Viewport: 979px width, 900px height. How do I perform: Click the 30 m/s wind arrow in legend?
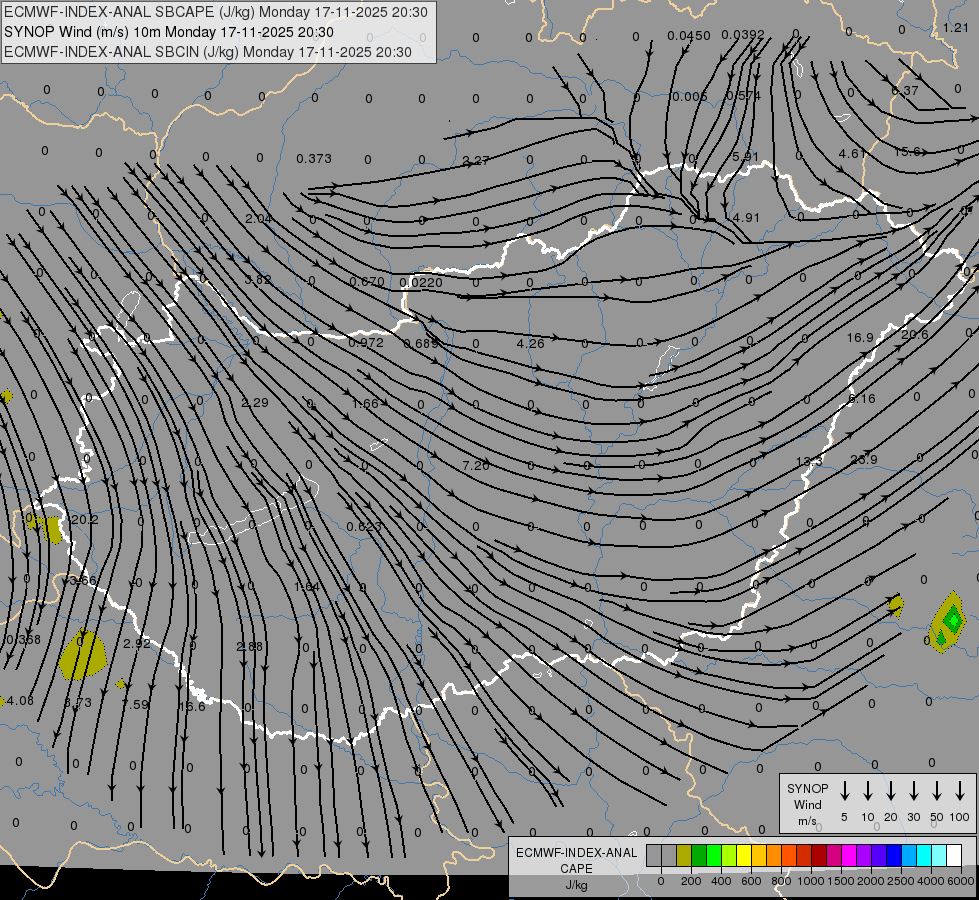tap(913, 791)
